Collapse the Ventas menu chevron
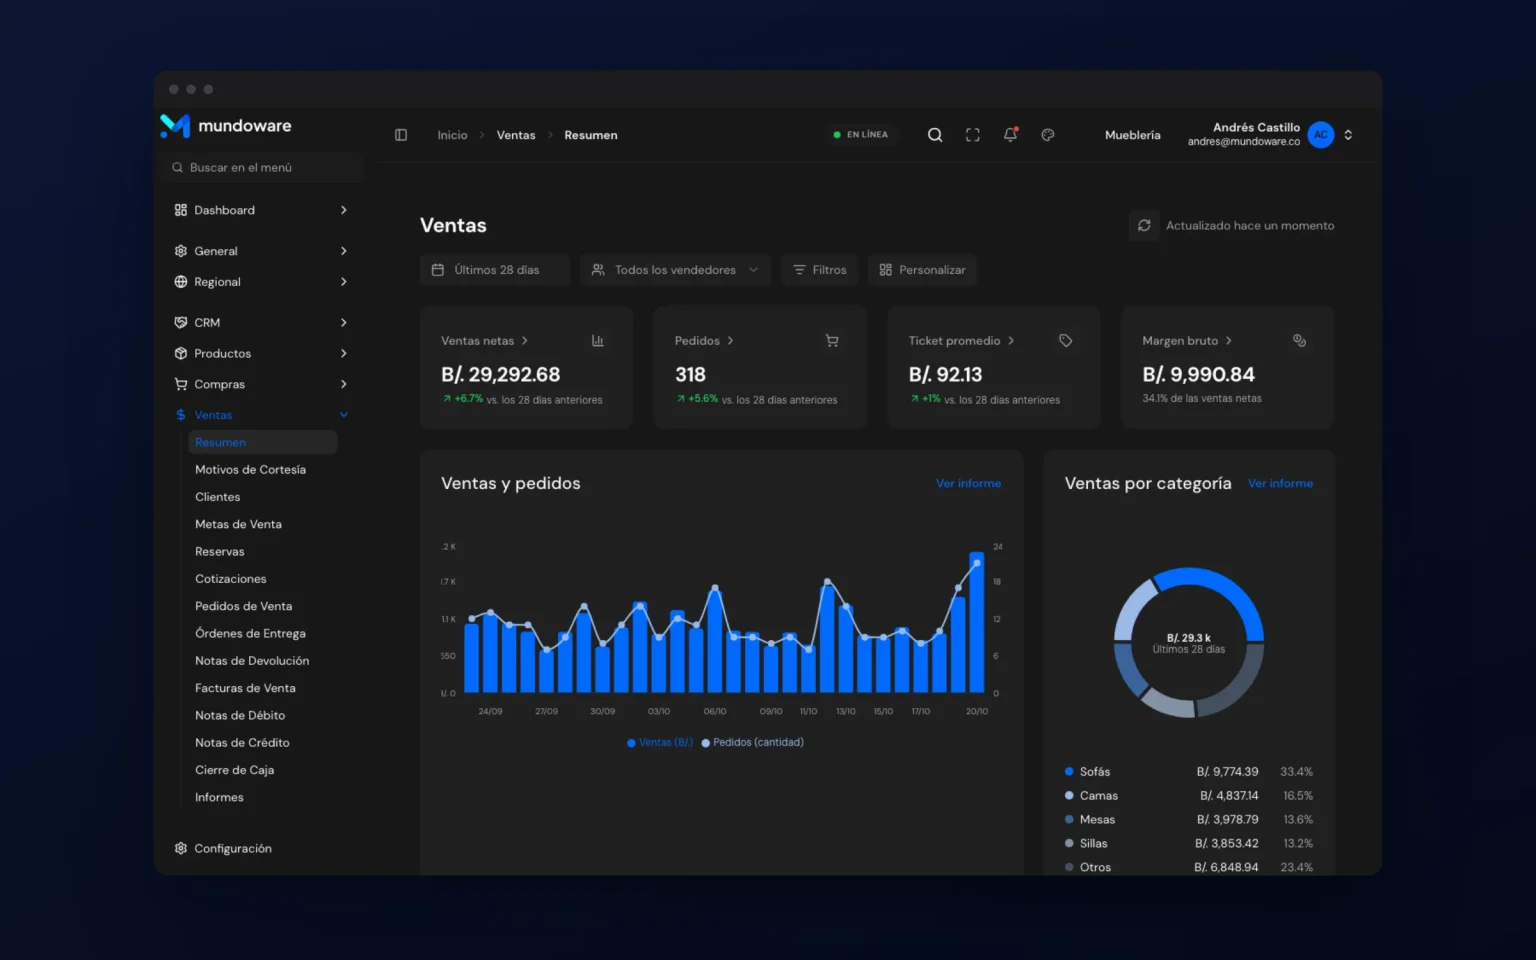Screen dimensions: 1536x960 pyautogui.click(x=344, y=415)
